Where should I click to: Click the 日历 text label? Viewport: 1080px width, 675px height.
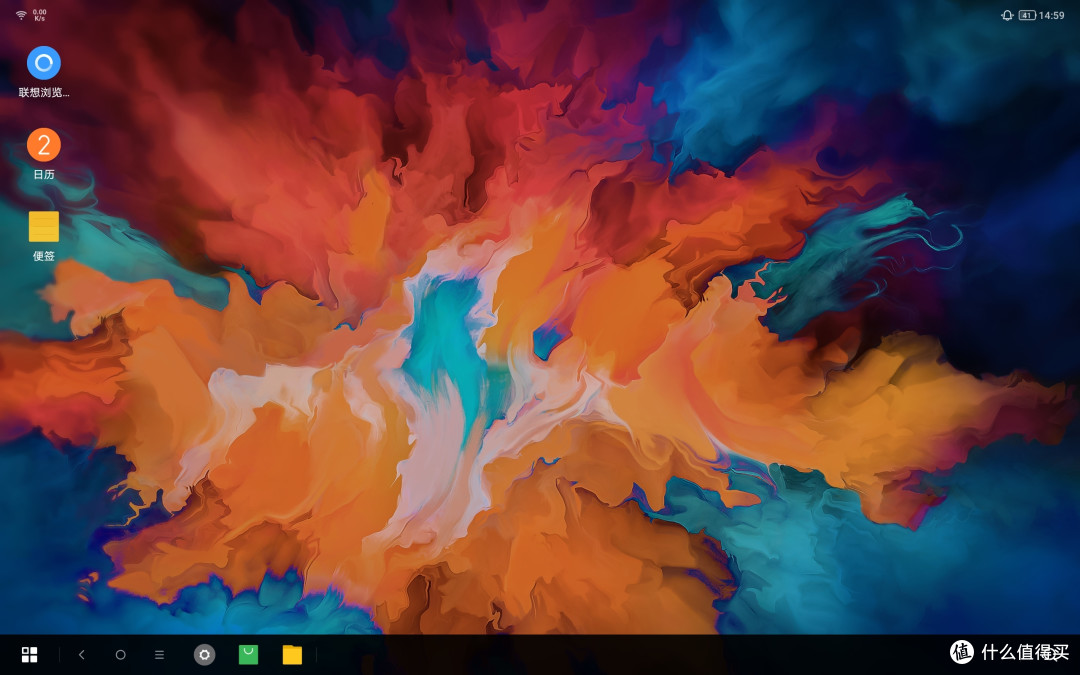point(43,174)
